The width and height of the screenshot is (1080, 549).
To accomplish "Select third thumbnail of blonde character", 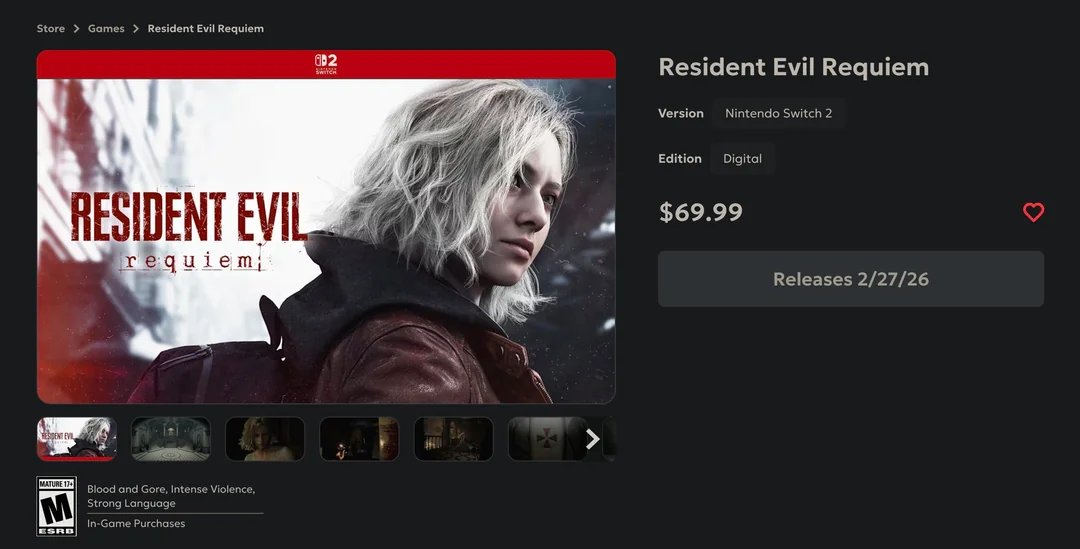I will (264, 439).
